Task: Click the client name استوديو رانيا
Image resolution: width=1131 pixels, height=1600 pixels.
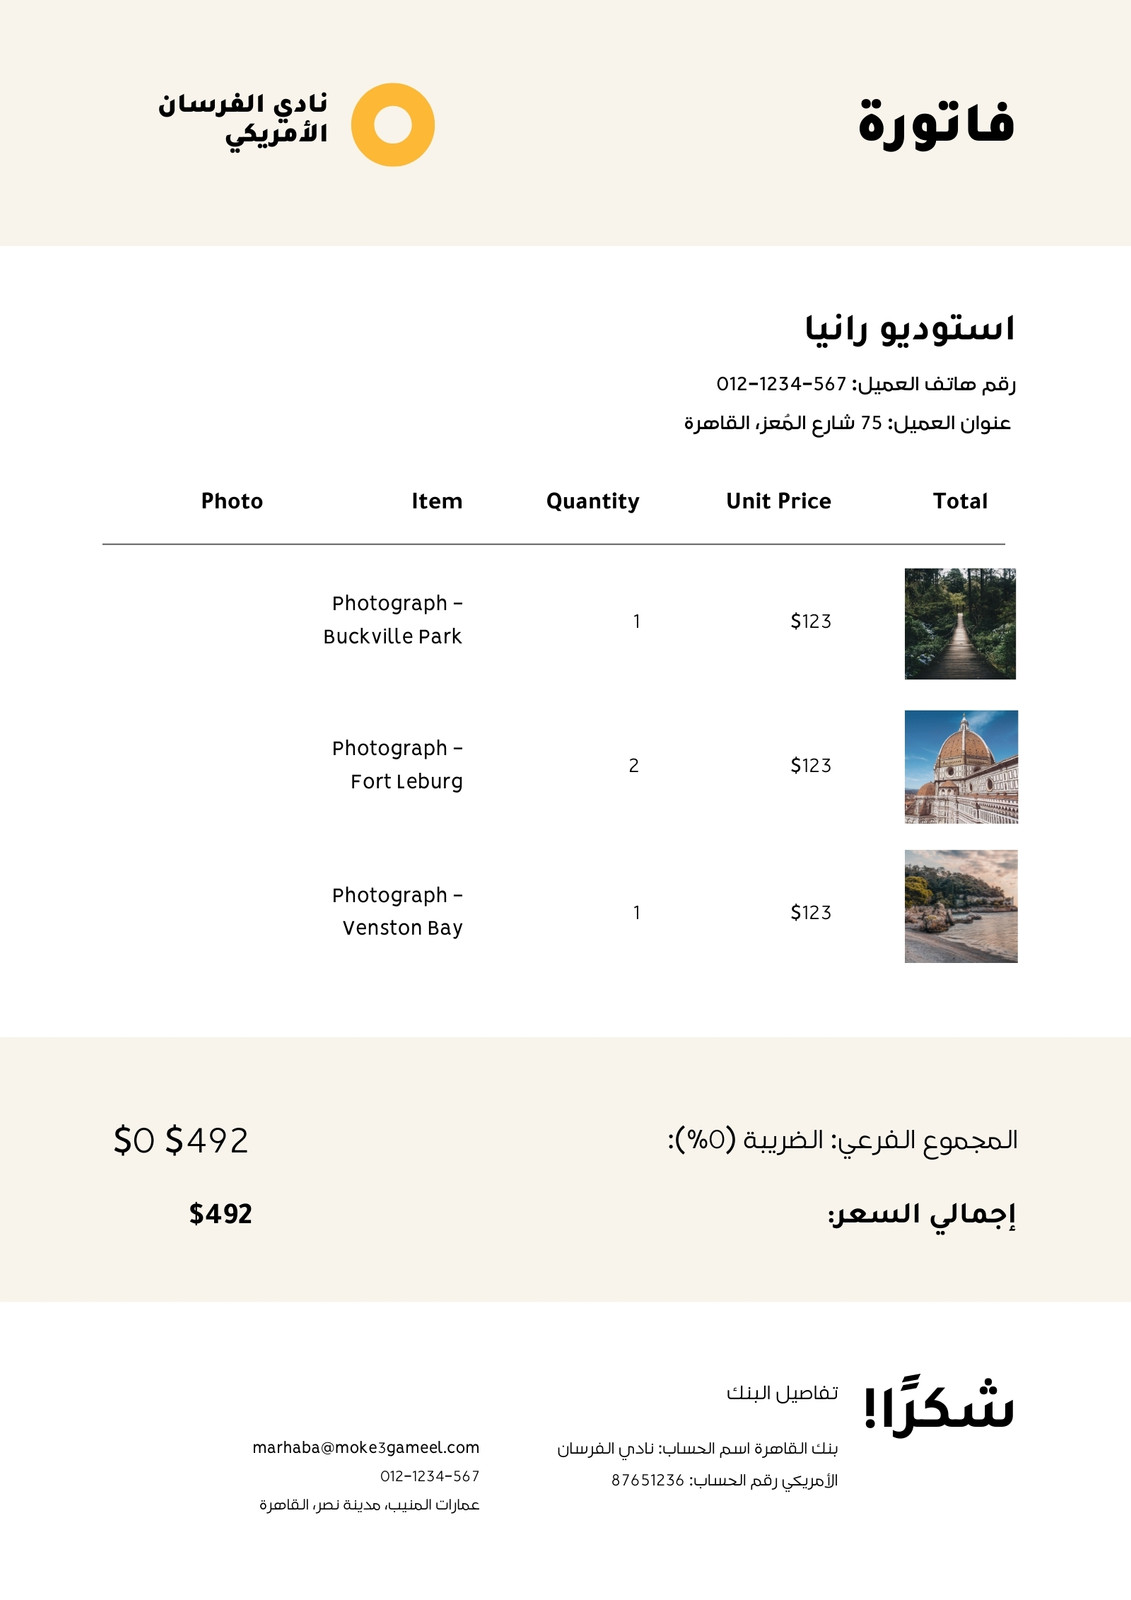Action: pos(910,328)
